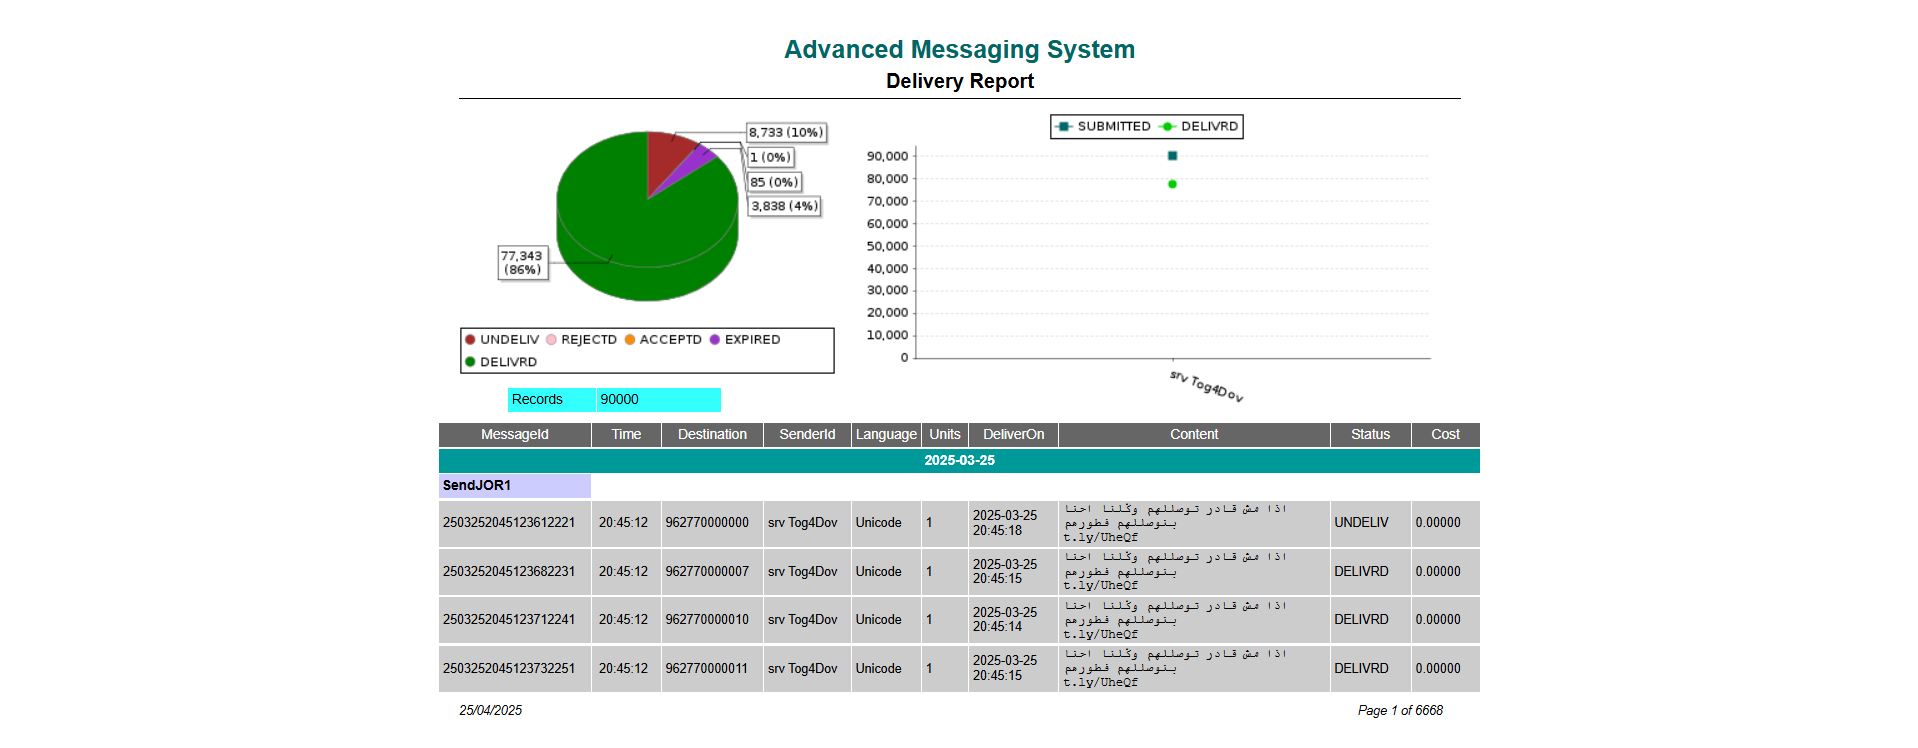Click the Time column header
Viewport: 1918px width, 748px height.
(x=626, y=434)
